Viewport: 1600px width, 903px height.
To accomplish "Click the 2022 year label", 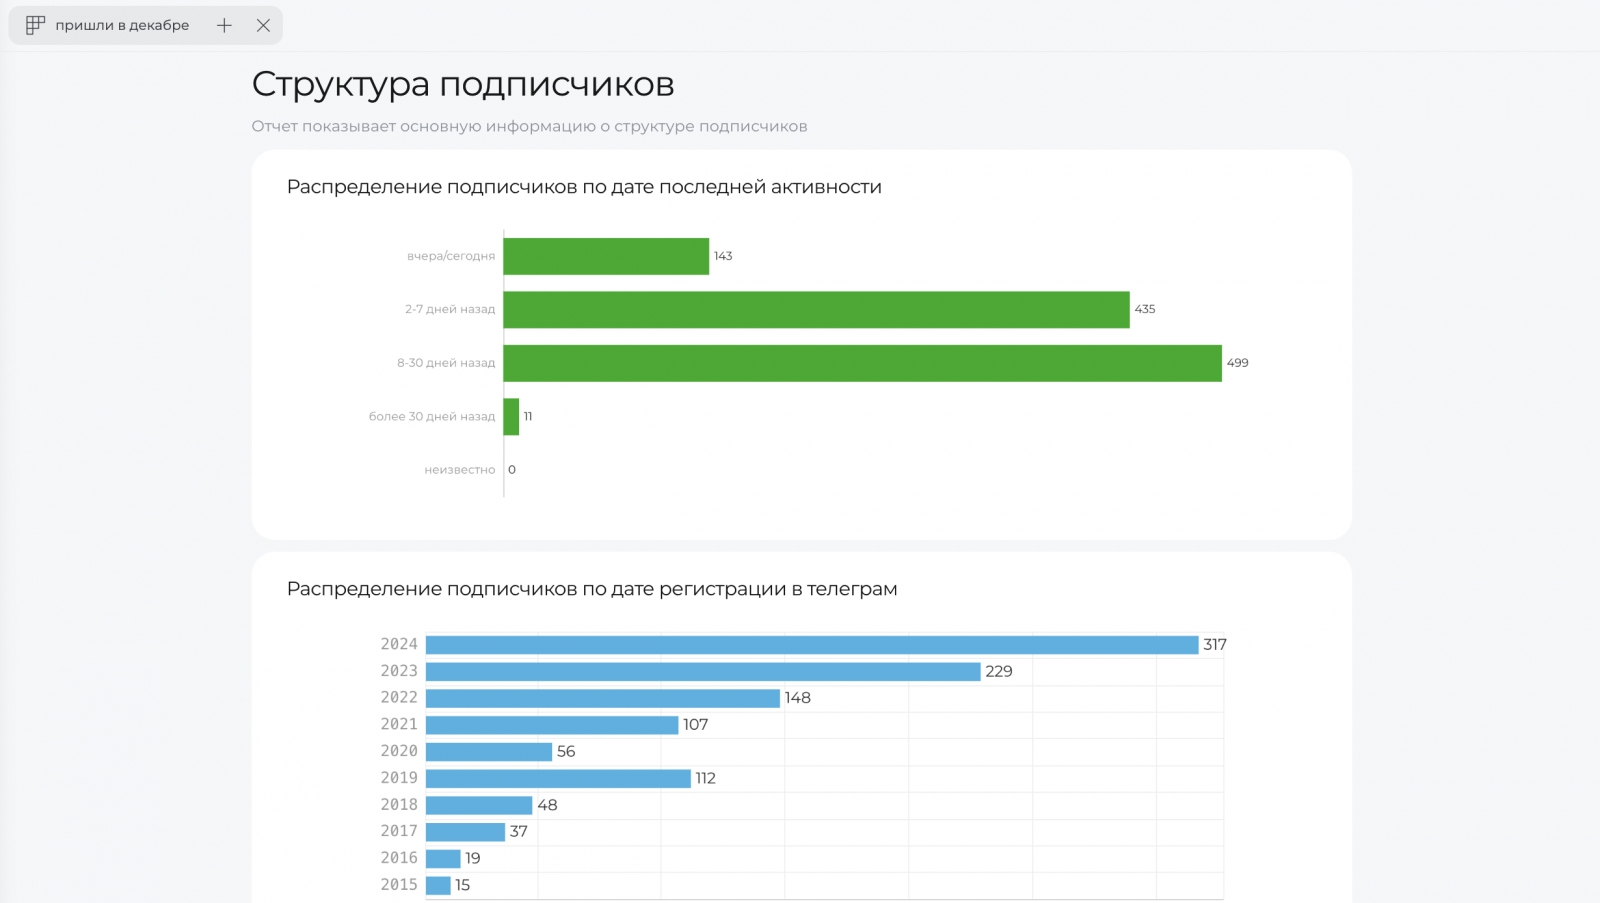I will [399, 697].
